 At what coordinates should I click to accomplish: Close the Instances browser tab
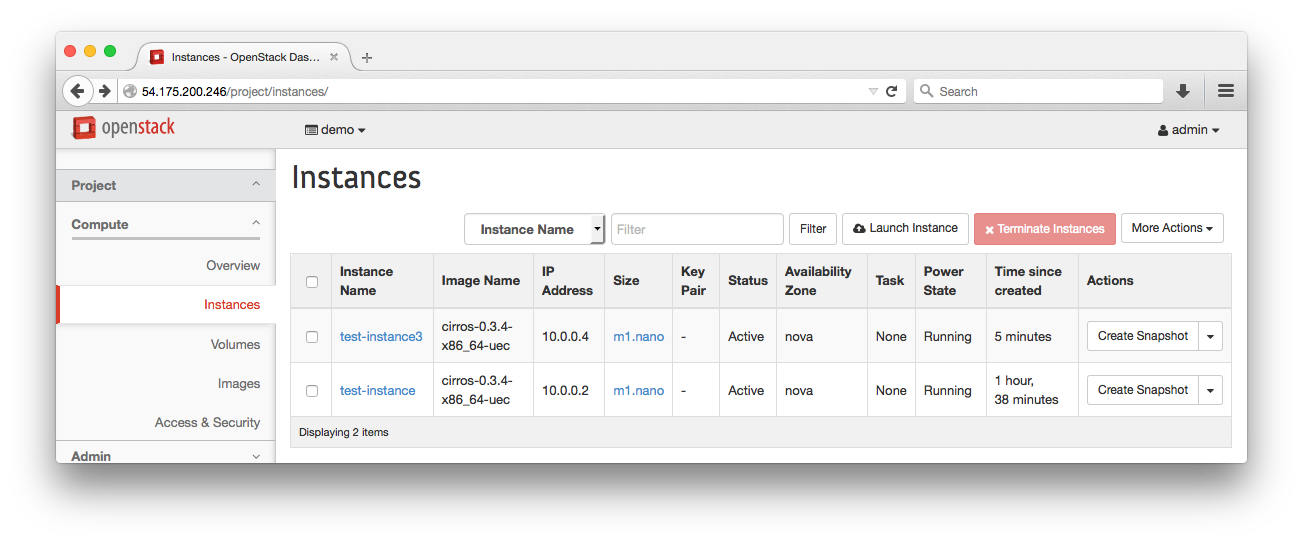[334, 57]
